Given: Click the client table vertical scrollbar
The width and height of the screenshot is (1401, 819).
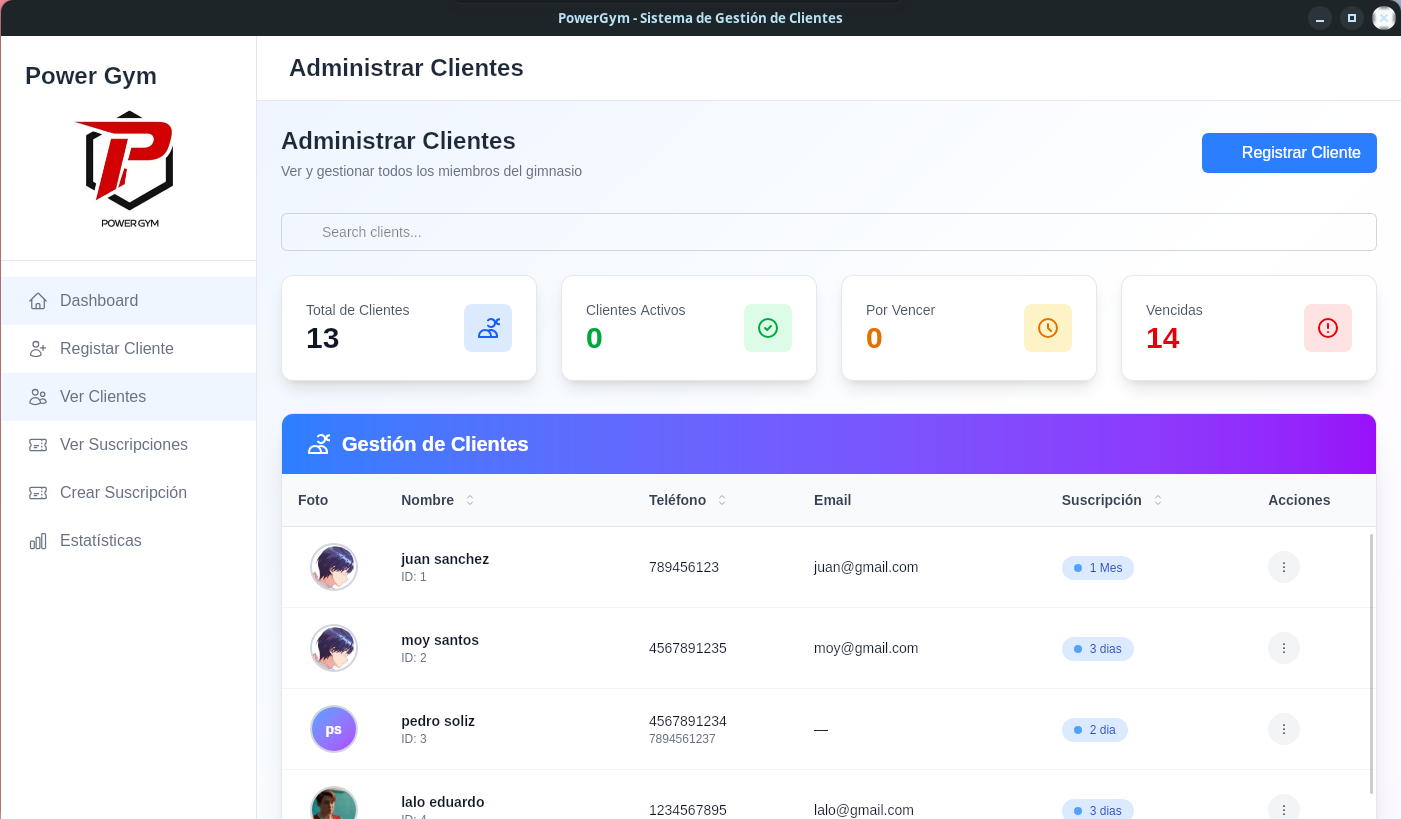Looking at the screenshot, I should point(1371,664).
